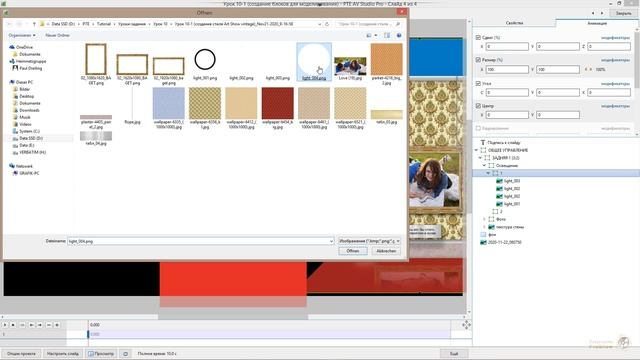Collapse the ОБЩЕЕ УПРАВЛЕНИЕ tree node
This screenshot has width=640, height=360.
(x=476, y=150)
